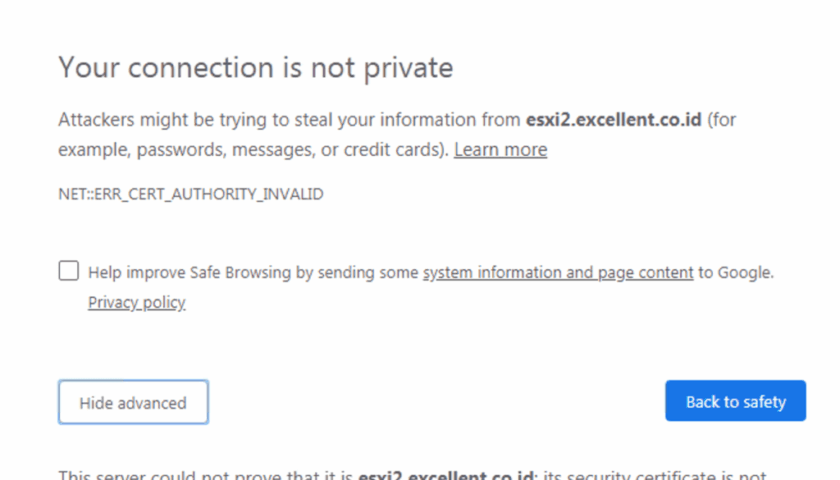This screenshot has width=840, height=480.
Task: Click the word "example" in the warning paragraph
Action: (90, 150)
